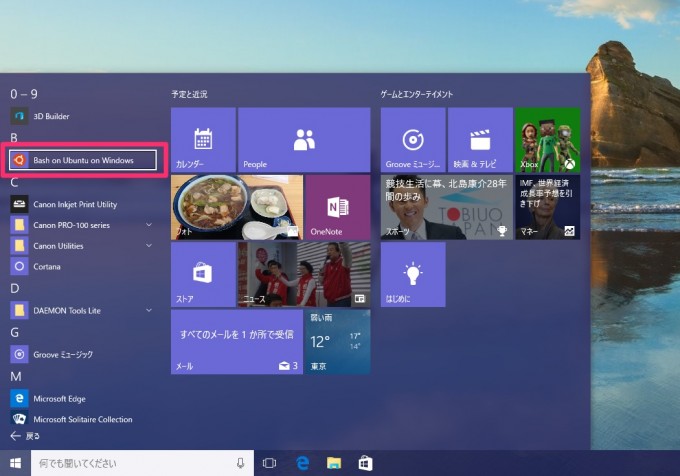Image resolution: width=680 pixels, height=476 pixels.
Task: Click the 予定と近況 group title
Action: pyautogui.click(x=190, y=94)
